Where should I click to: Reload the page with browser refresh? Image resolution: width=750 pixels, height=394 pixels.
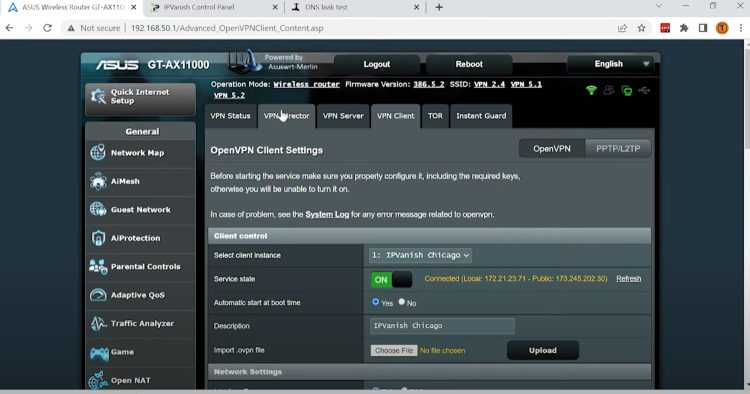click(x=47, y=28)
